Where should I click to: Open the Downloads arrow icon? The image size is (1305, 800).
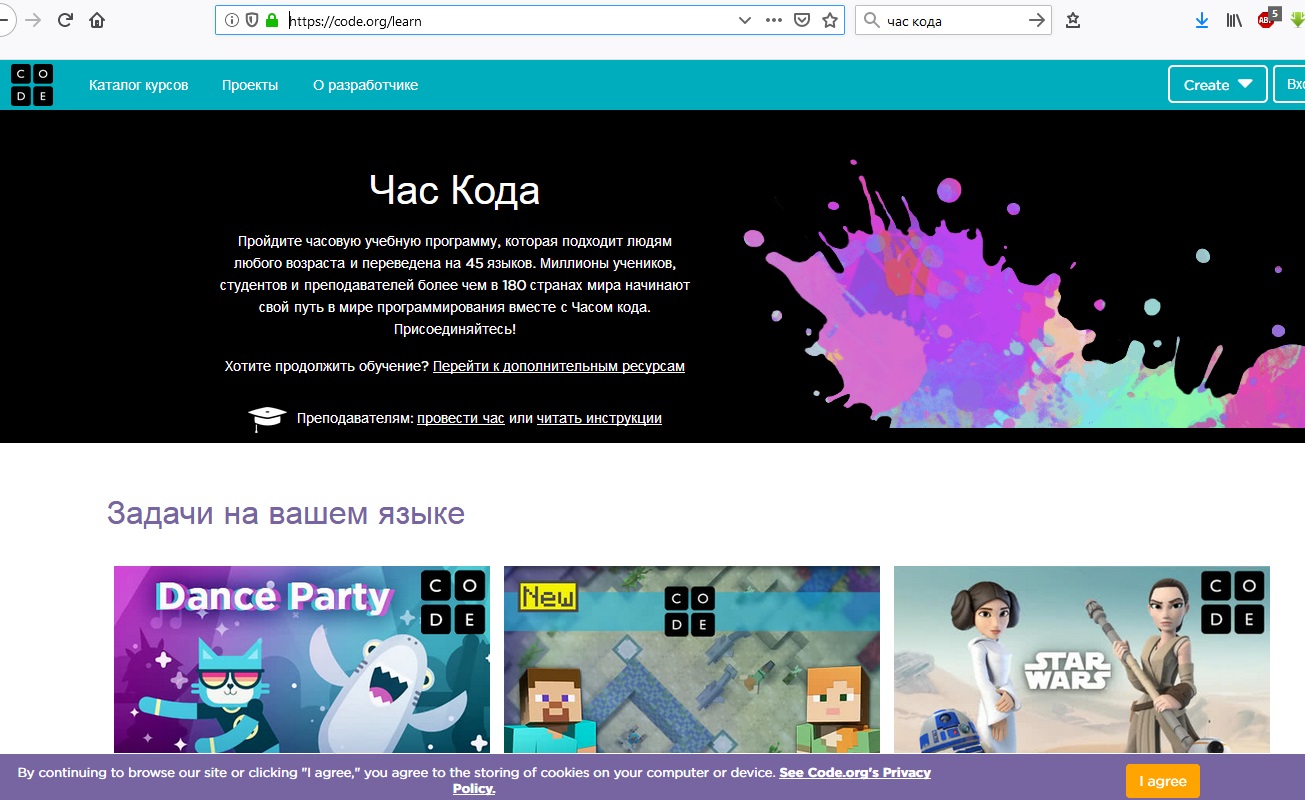(1202, 20)
